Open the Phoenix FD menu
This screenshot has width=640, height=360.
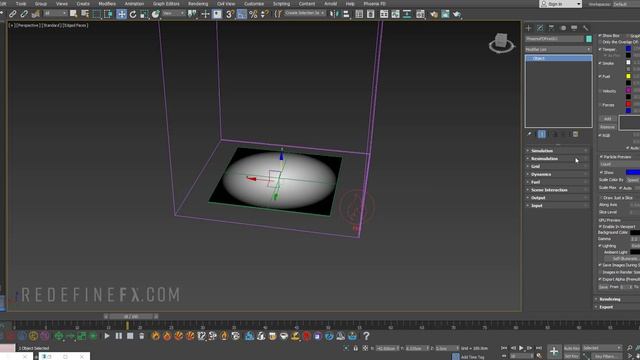pyautogui.click(x=374, y=4)
